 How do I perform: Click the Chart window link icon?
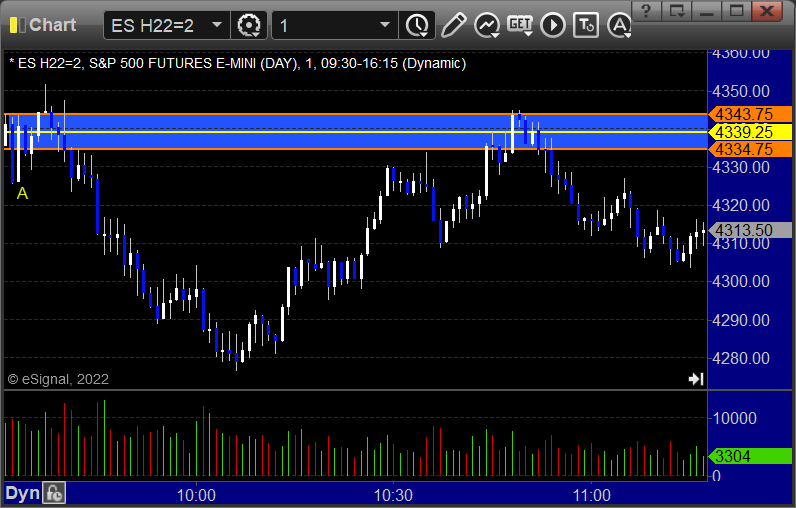[x=17, y=25]
